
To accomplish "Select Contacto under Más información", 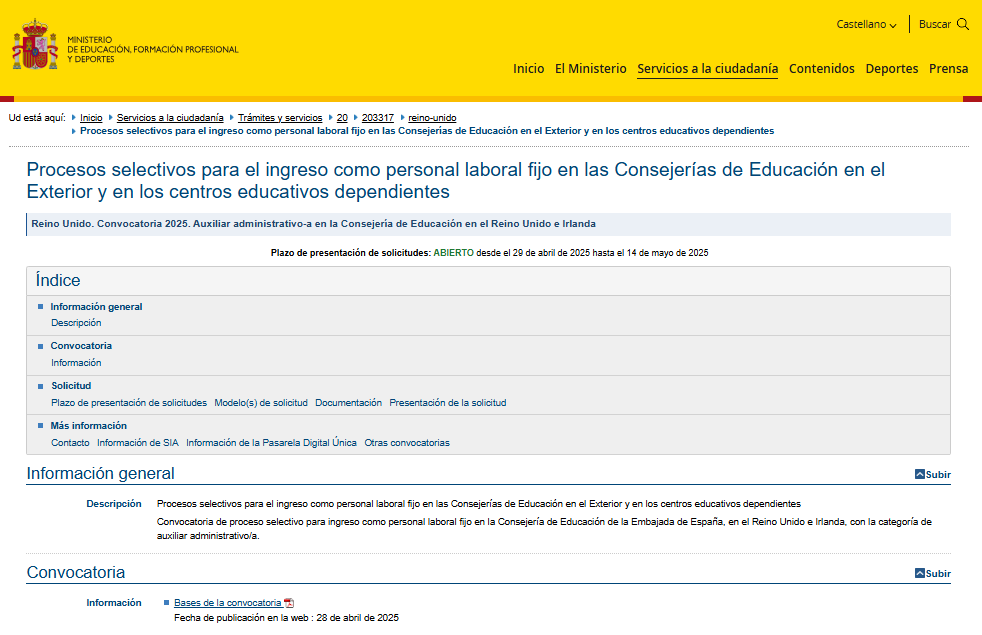I will click(69, 442).
